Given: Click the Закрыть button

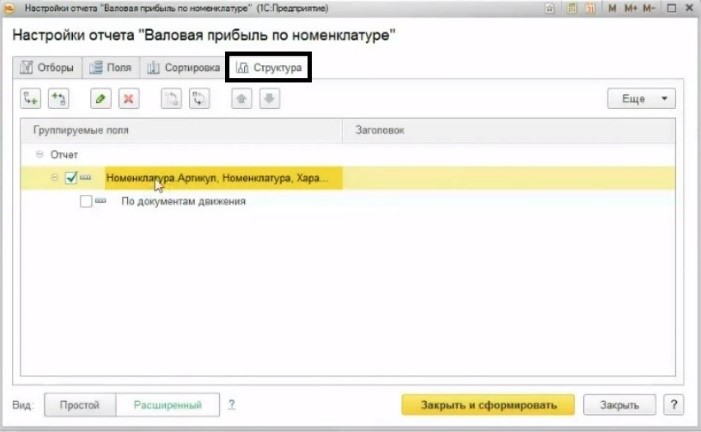Looking at the screenshot, I should (620, 405).
